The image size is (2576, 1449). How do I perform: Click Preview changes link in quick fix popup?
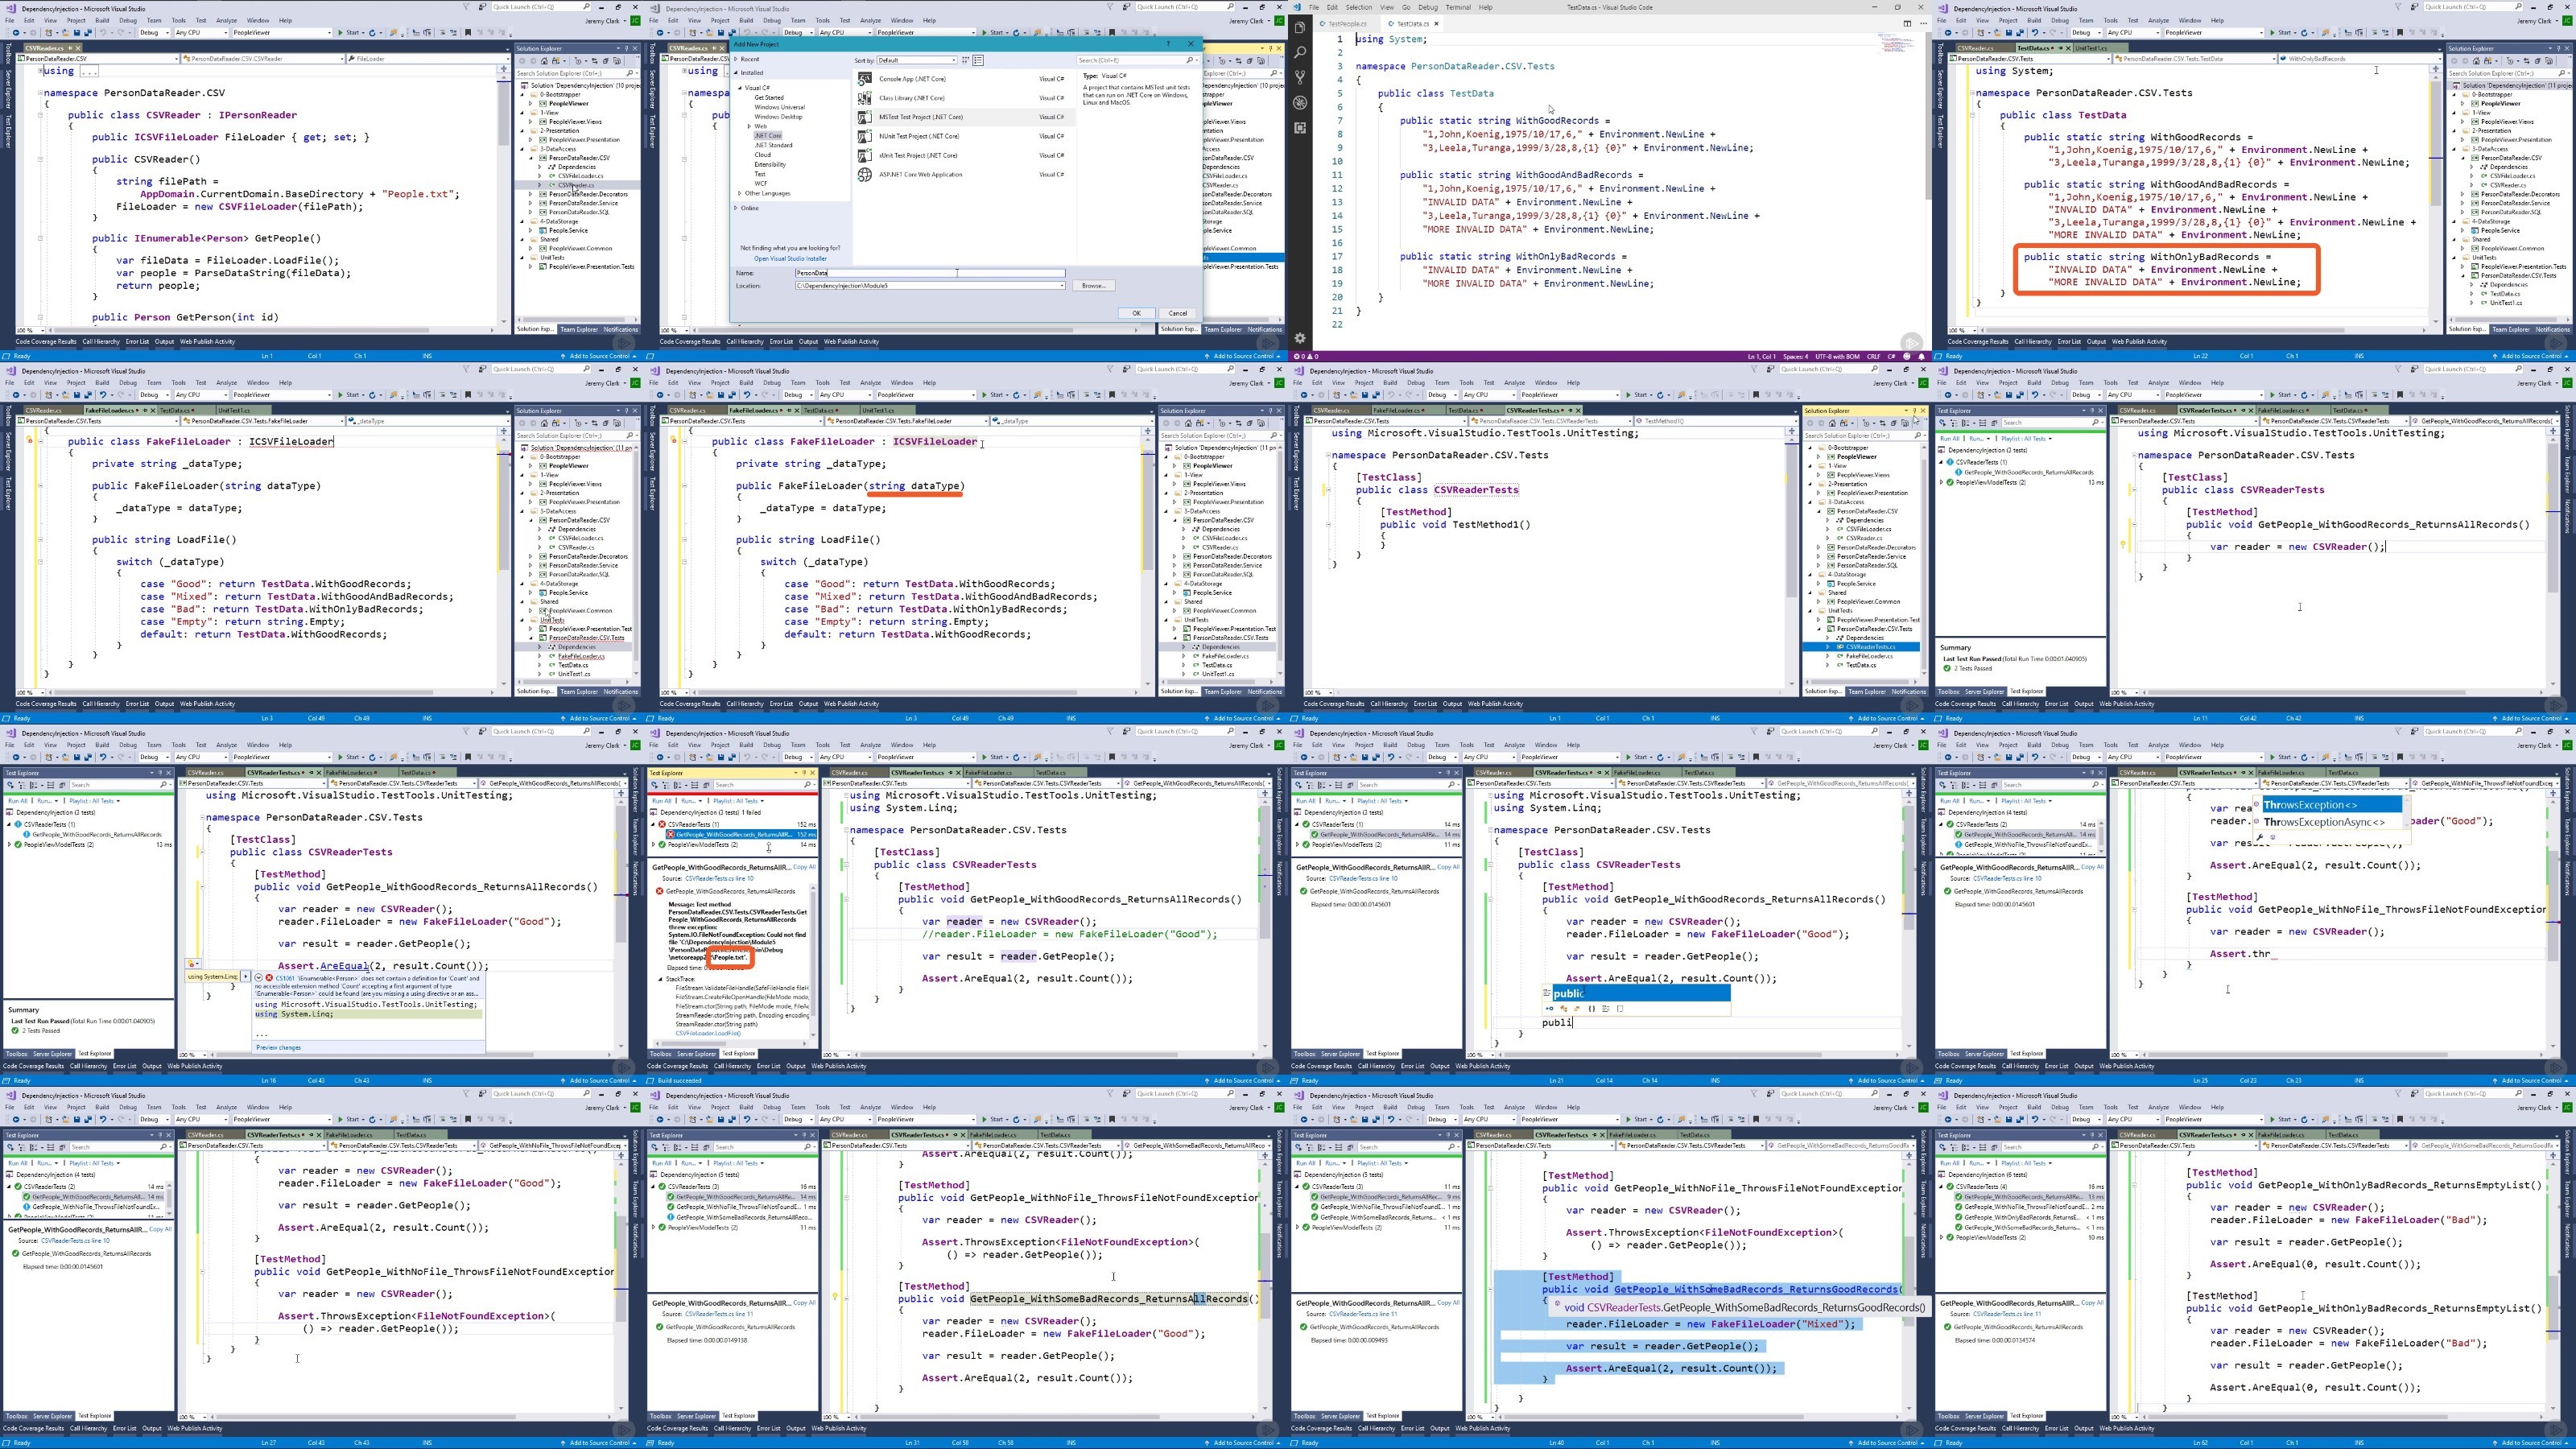click(278, 1047)
